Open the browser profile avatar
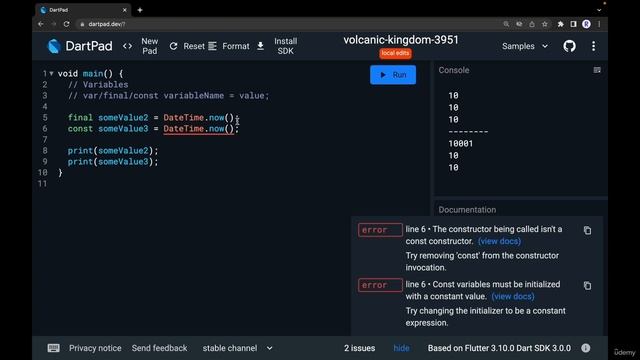640x360 pixels. pyautogui.click(x=586, y=24)
